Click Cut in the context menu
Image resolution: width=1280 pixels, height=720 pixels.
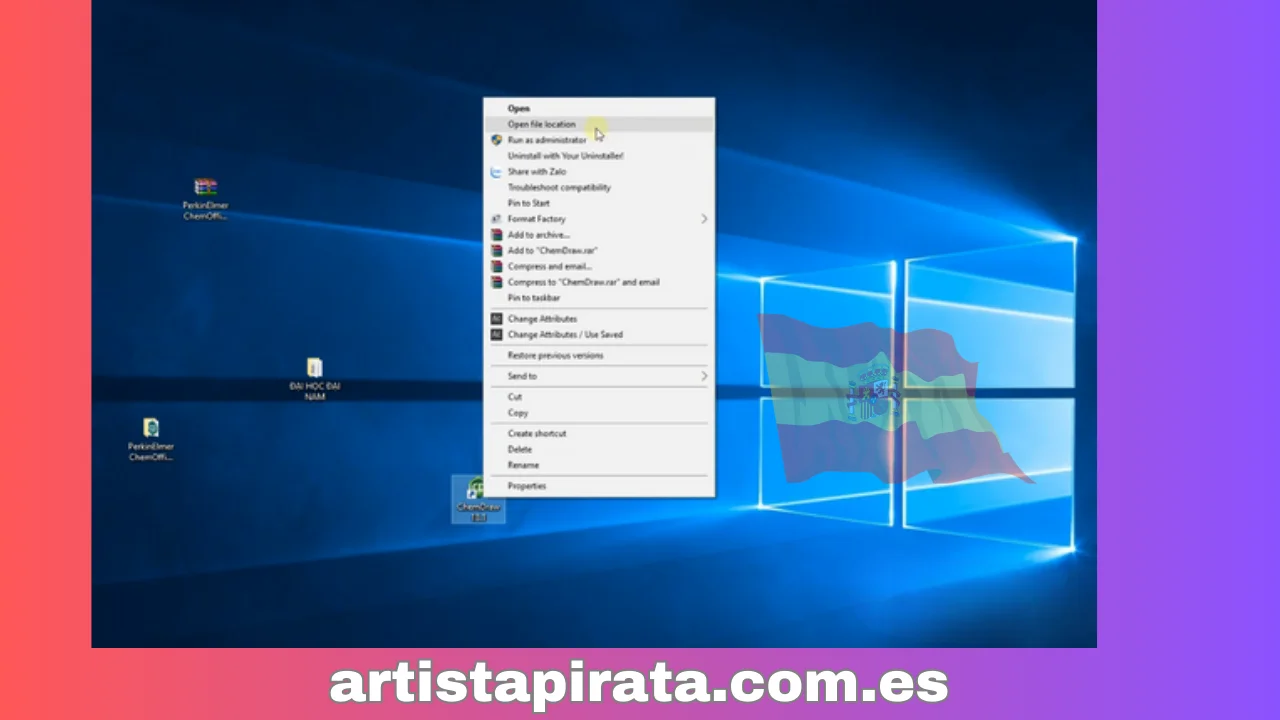[x=598, y=397]
